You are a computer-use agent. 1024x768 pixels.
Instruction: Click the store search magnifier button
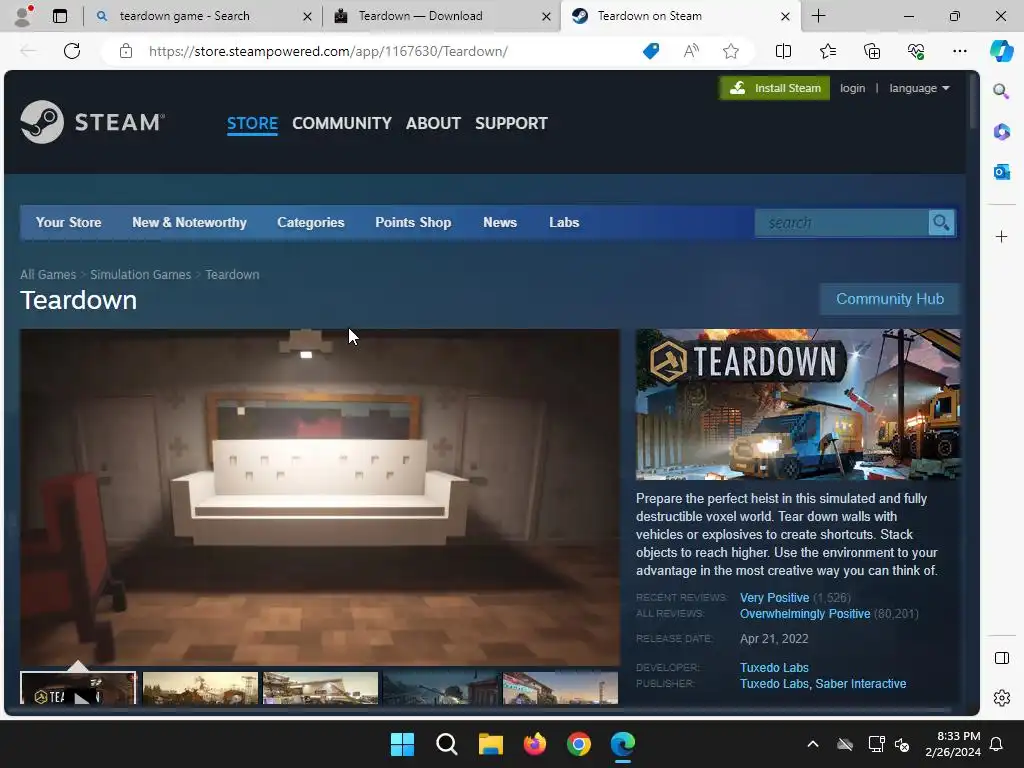(x=941, y=223)
